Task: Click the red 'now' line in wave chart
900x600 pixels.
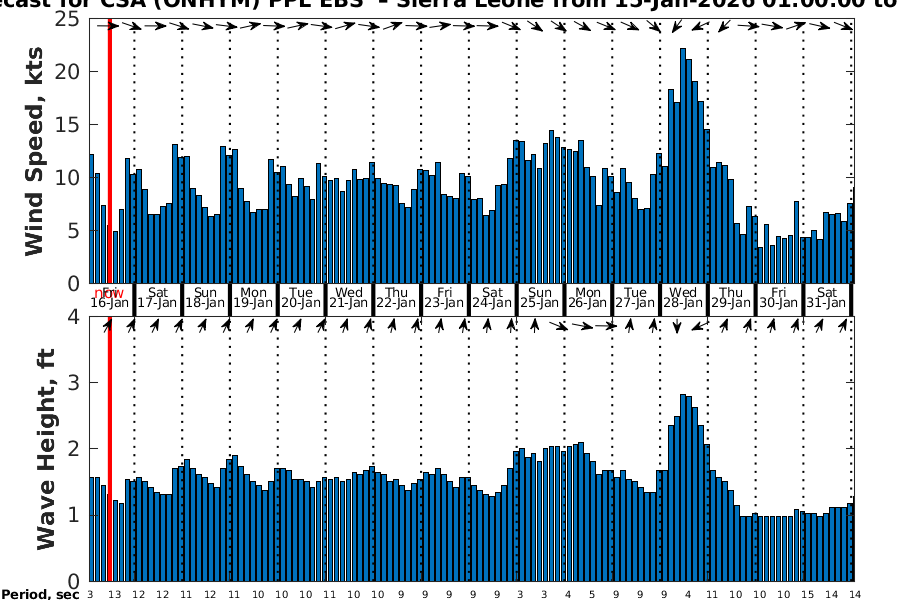Action: tap(109, 450)
